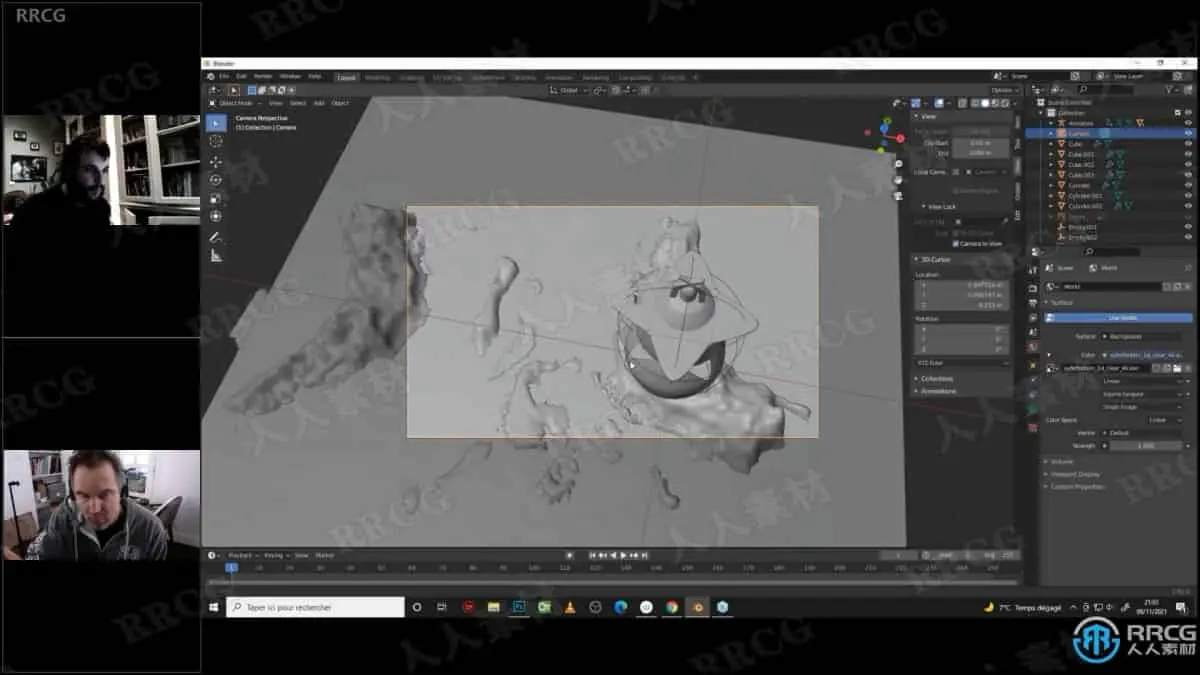Select the Transform tool
Viewport: 1200px width, 675px height.
click(x=215, y=216)
